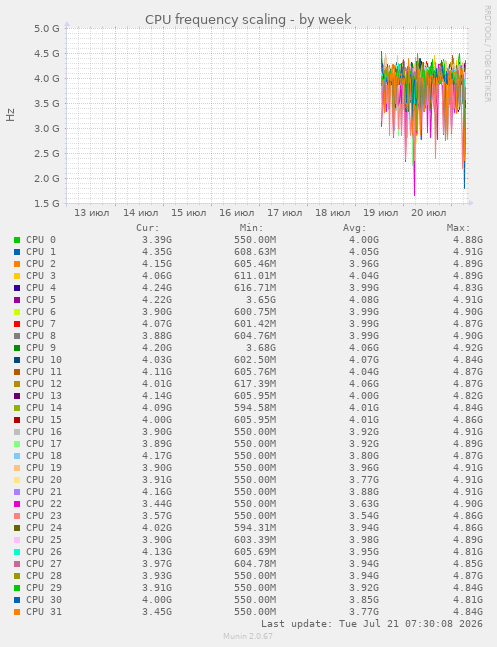
Task: Click the 'CPU 18' legend label
Action: (44, 455)
